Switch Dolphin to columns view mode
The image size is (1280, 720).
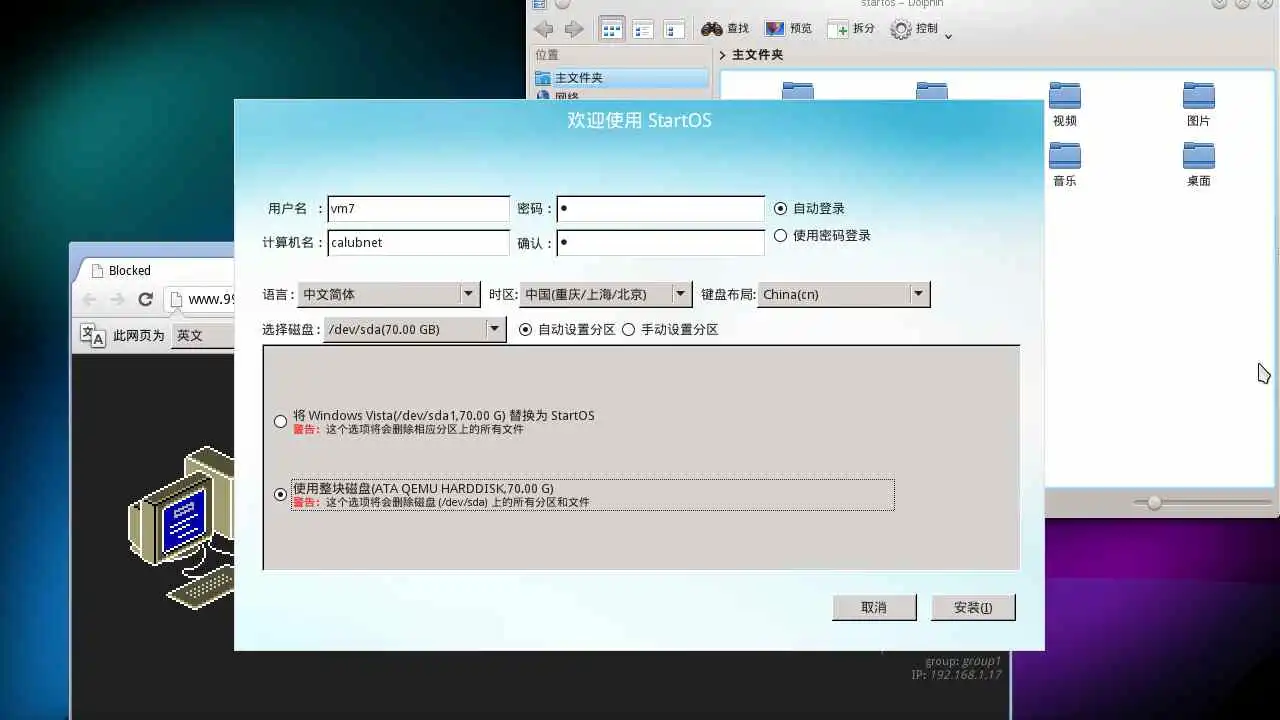tap(675, 29)
